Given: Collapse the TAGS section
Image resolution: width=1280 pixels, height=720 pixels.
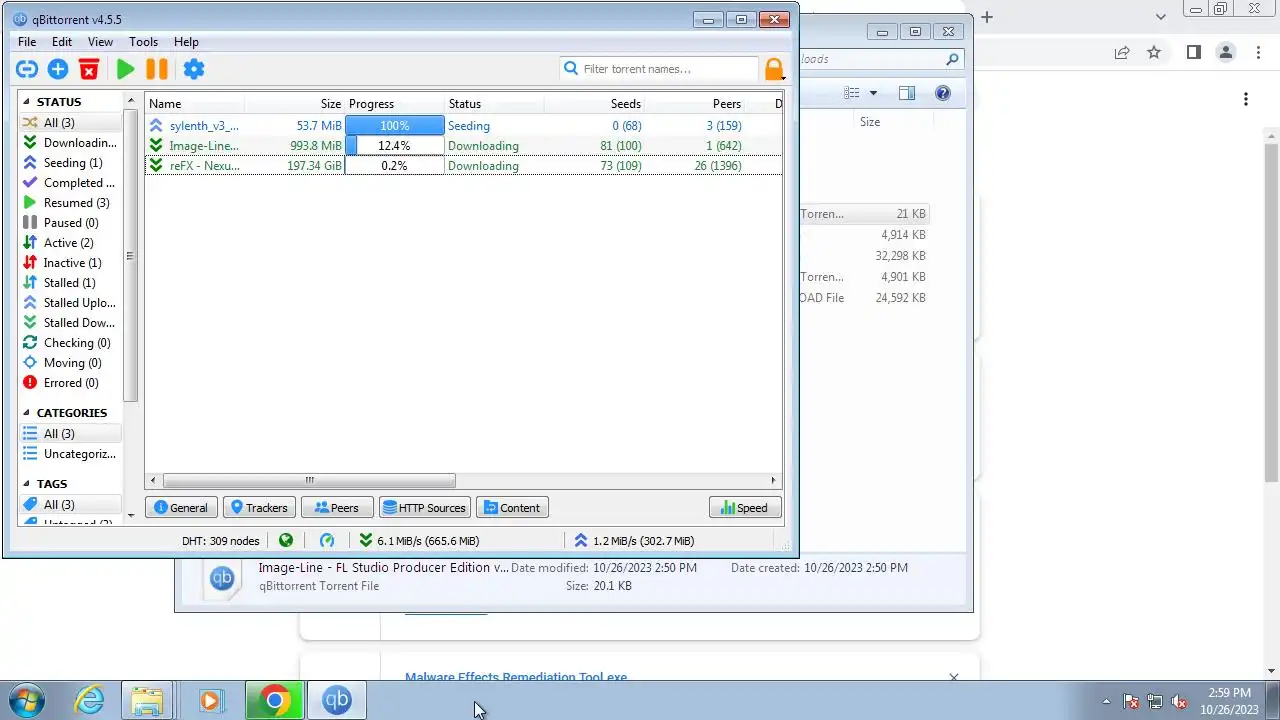Looking at the screenshot, I should point(26,484).
